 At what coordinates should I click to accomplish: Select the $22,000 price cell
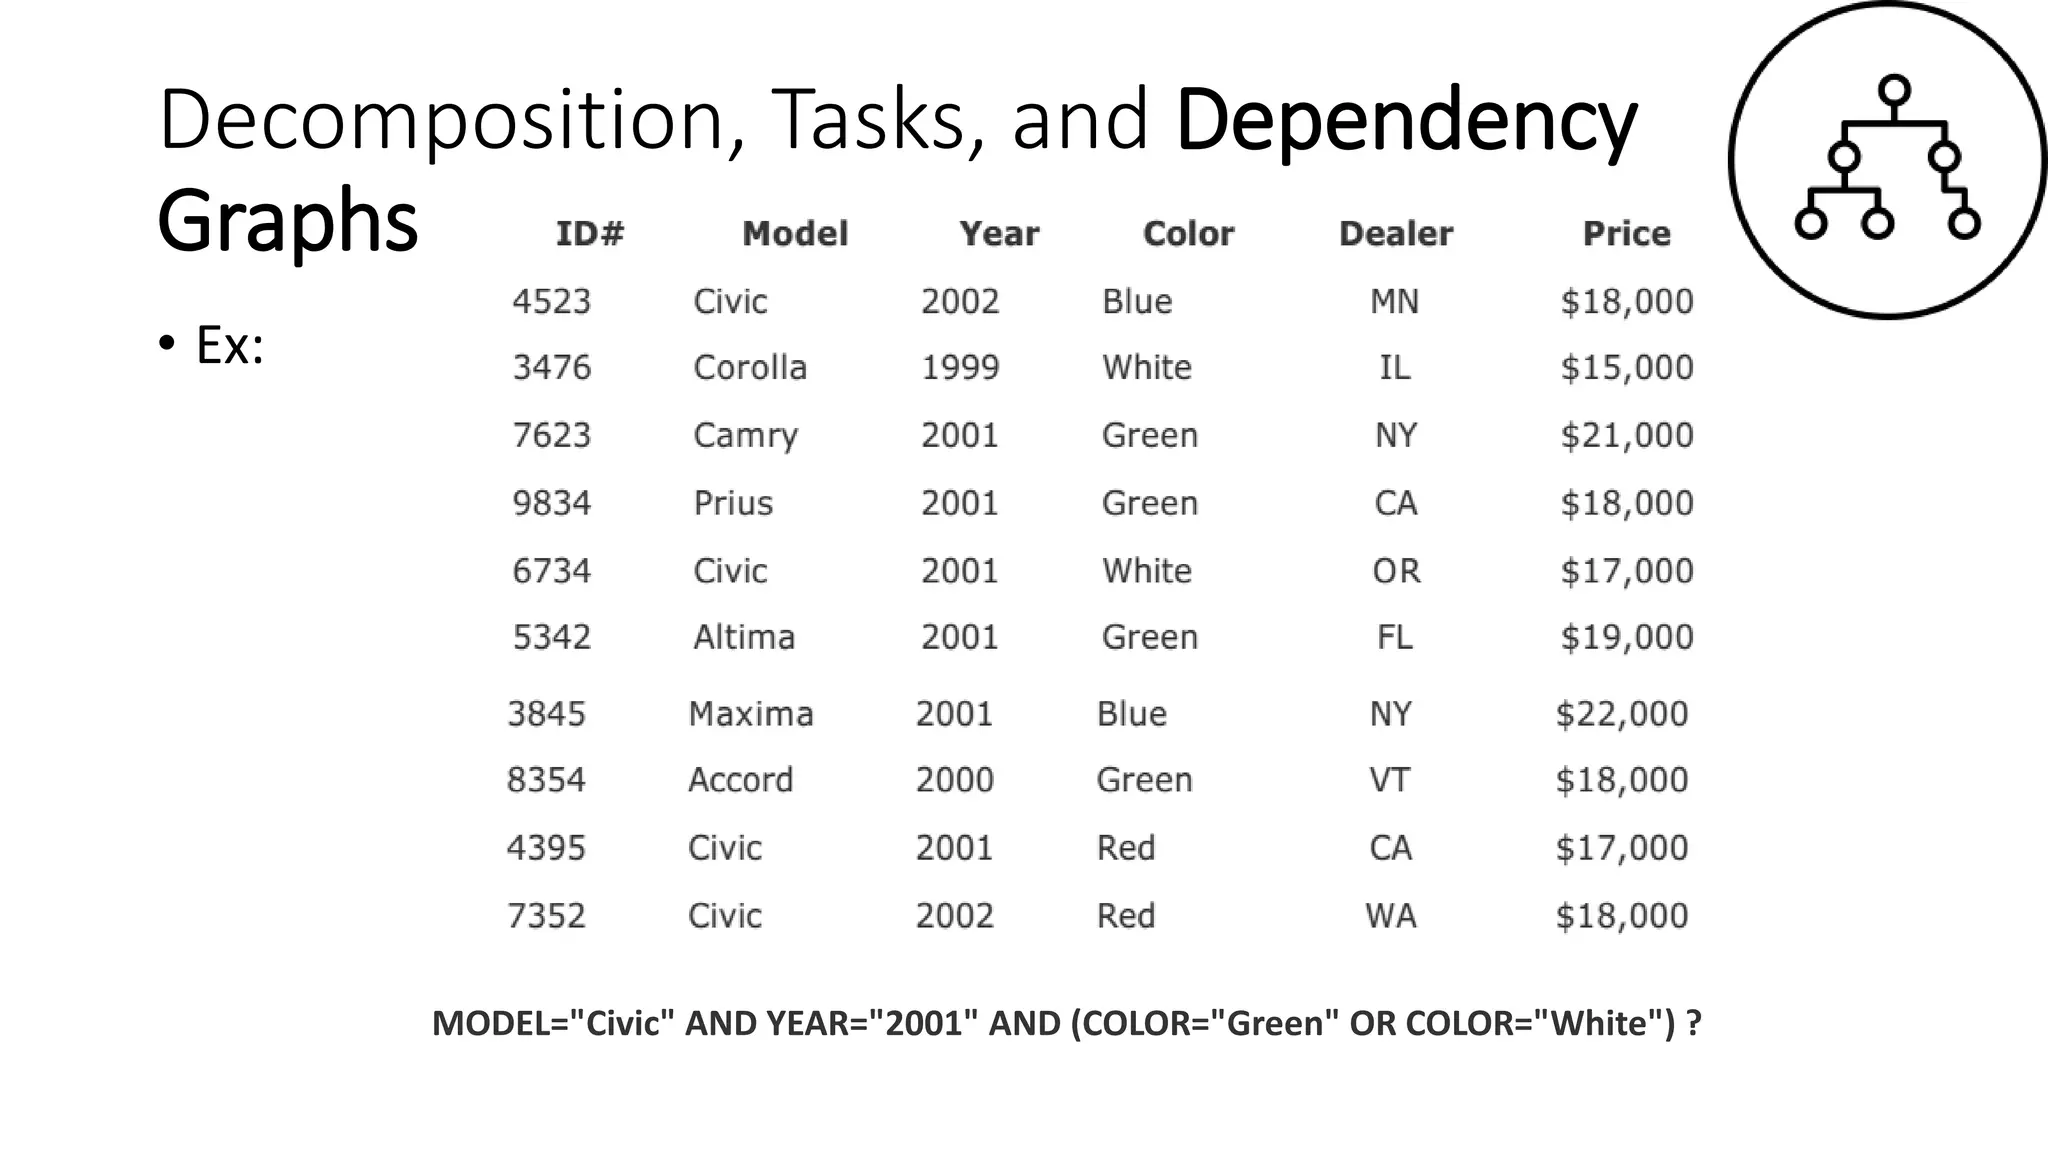[1622, 714]
